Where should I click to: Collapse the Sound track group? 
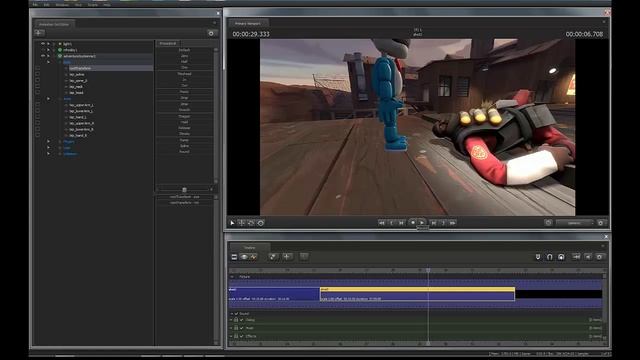click(x=231, y=313)
